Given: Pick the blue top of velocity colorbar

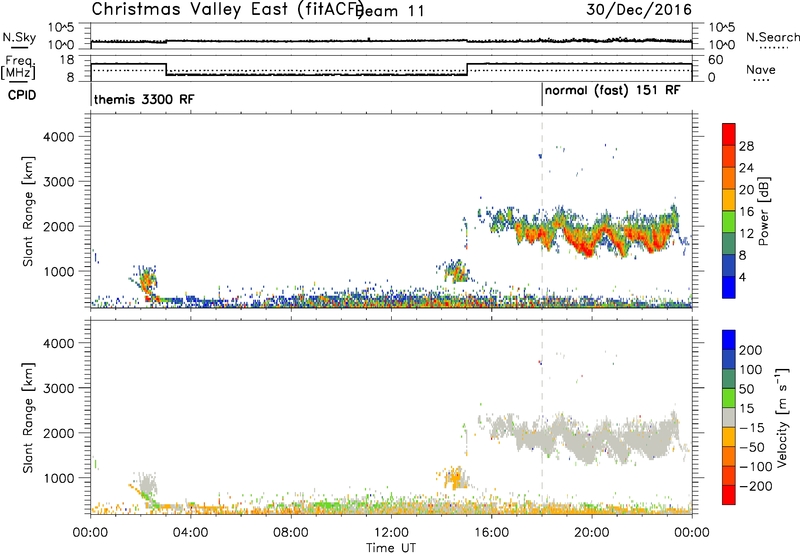Looking at the screenshot, I should click(x=729, y=340).
